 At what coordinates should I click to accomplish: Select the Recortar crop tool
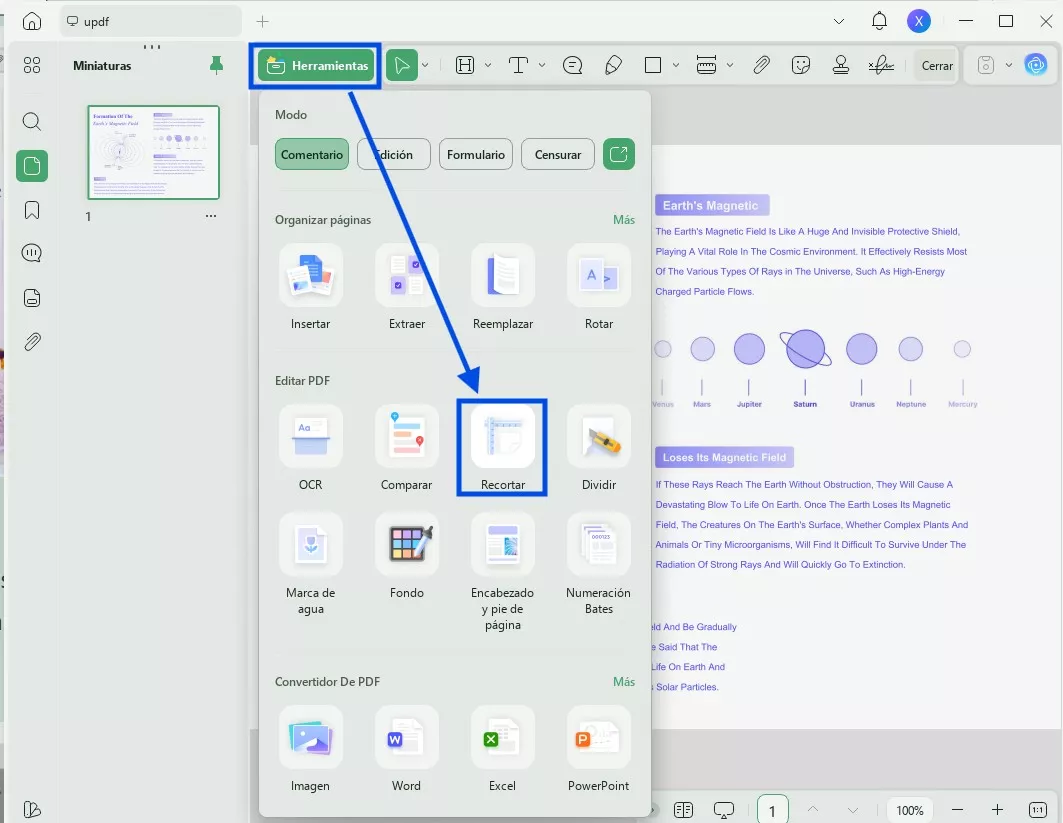click(x=502, y=436)
